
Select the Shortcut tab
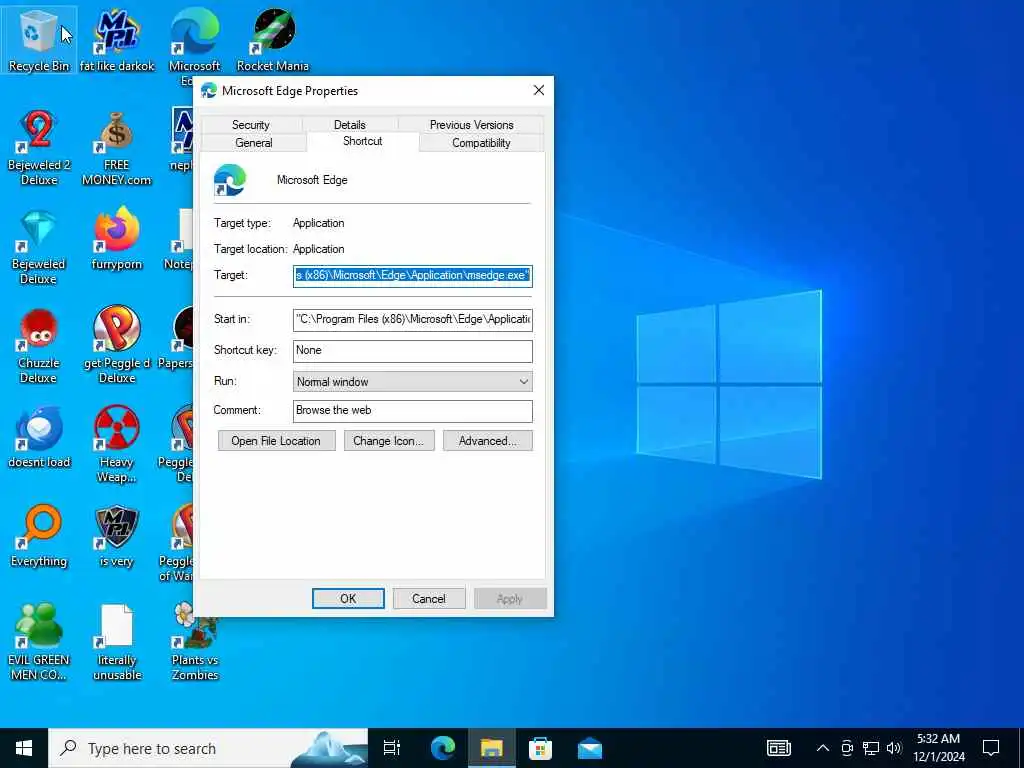[x=362, y=141]
